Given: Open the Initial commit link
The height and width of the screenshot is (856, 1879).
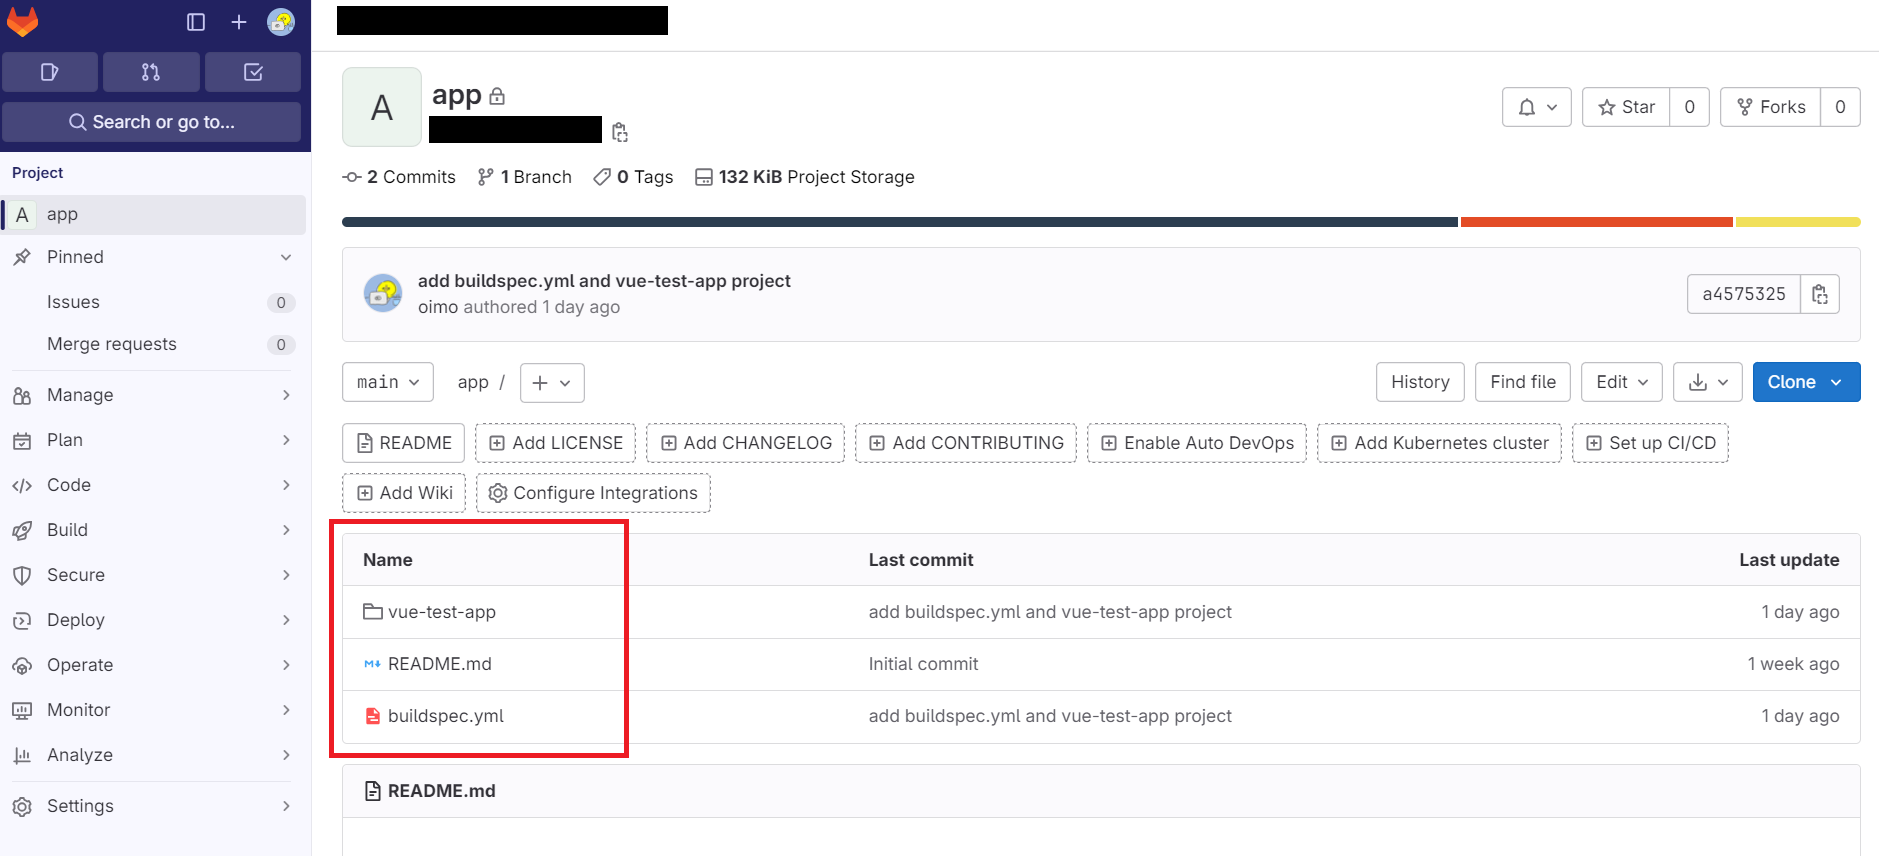Looking at the screenshot, I should tap(923, 664).
